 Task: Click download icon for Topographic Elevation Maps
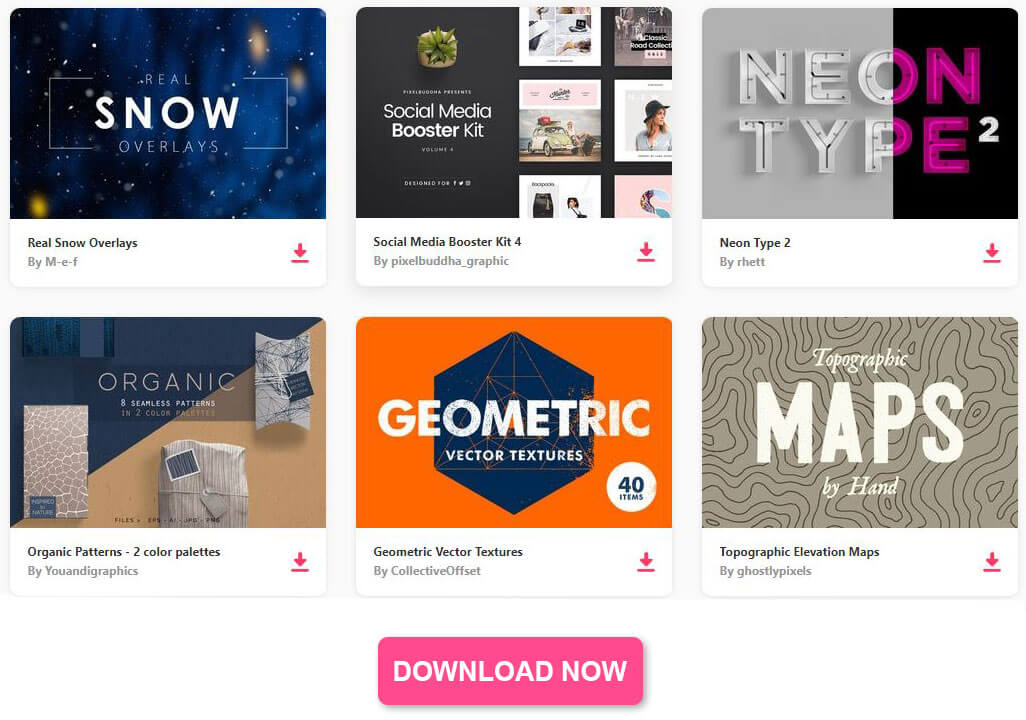point(992,562)
